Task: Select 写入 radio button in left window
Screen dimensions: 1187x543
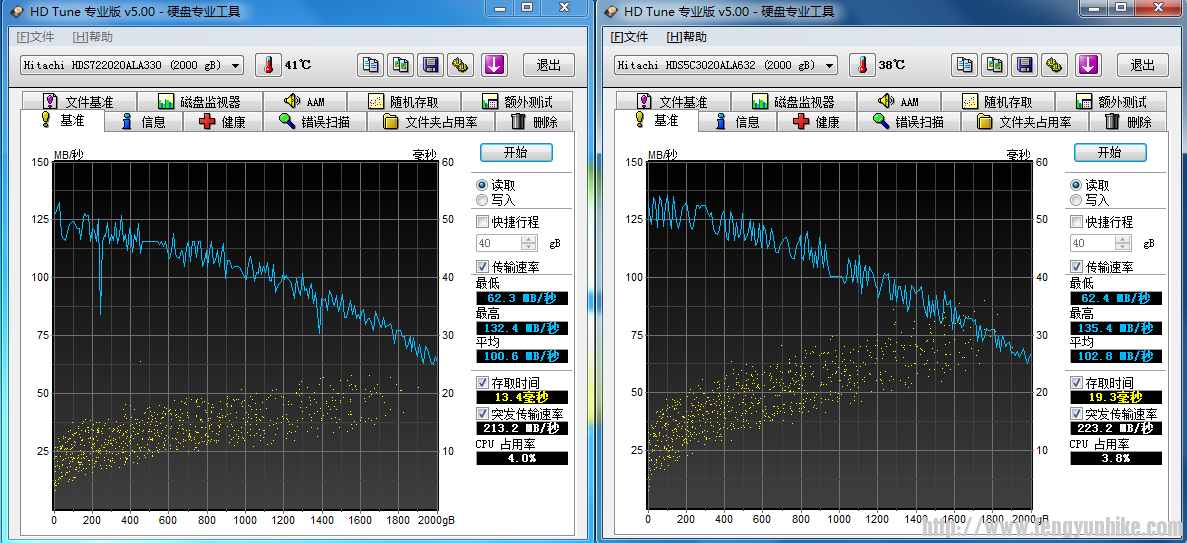Action: [483, 200]
